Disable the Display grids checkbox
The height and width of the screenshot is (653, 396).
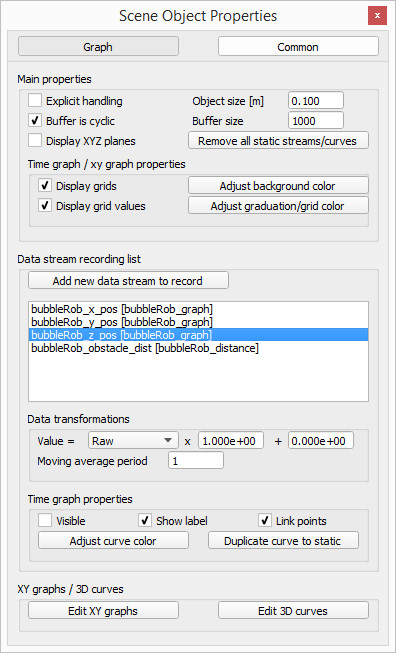45,186
